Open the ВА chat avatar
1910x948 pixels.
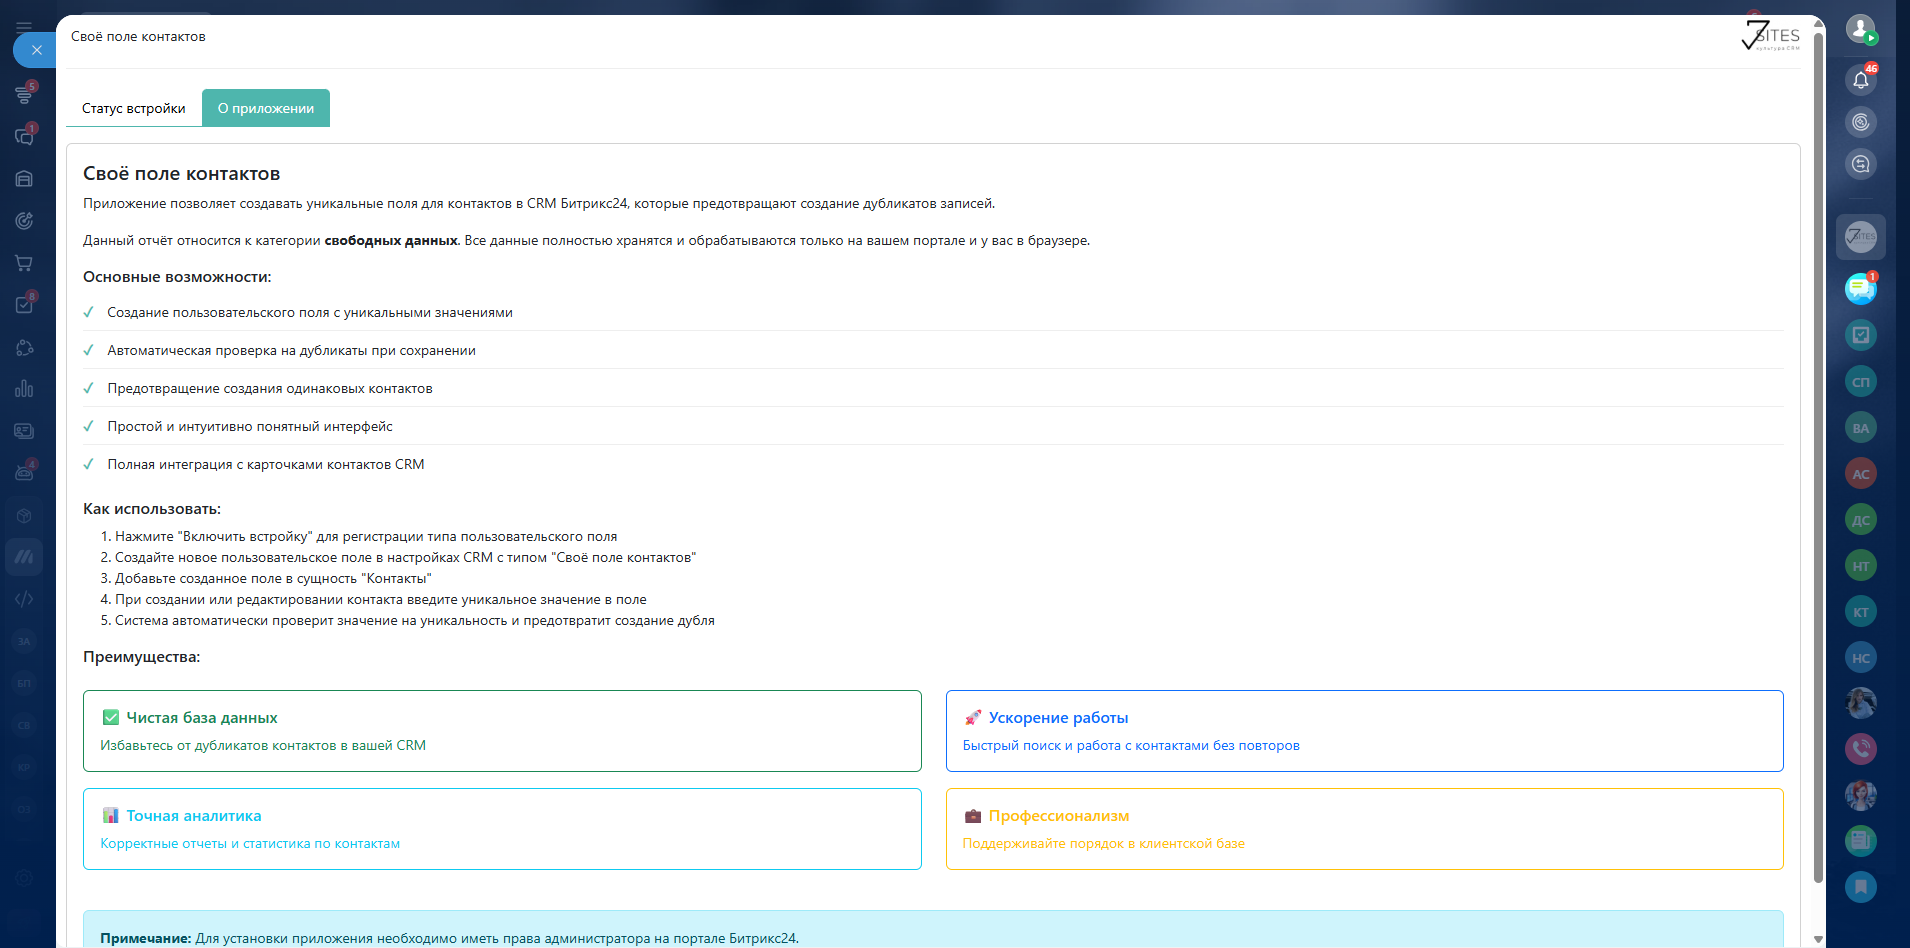[1861, 427]
